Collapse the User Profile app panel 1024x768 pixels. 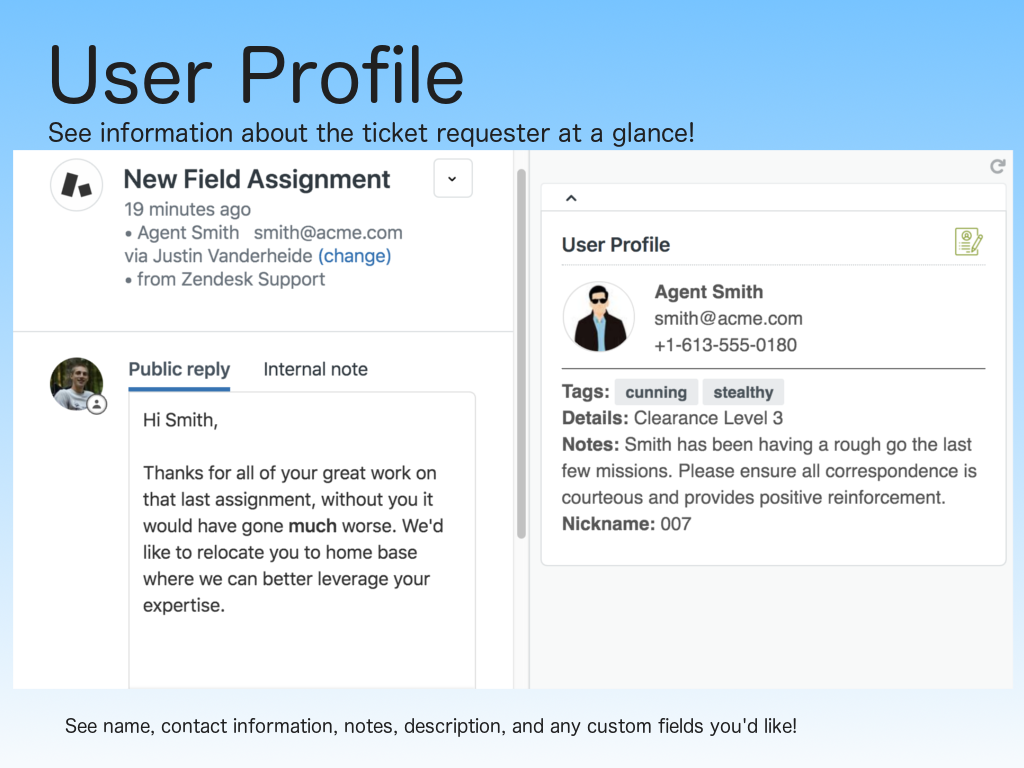click(x=571, y=198)
